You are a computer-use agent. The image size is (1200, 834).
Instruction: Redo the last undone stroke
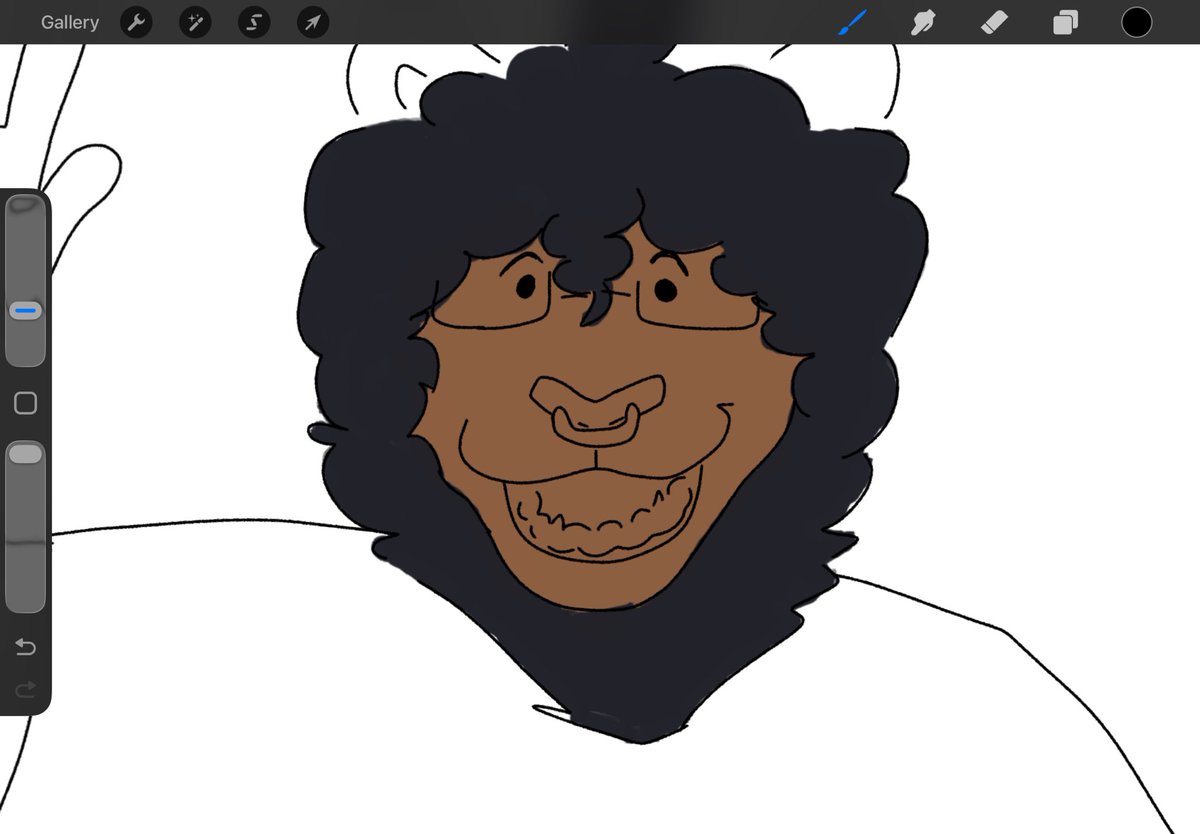[x=26, y=688]
